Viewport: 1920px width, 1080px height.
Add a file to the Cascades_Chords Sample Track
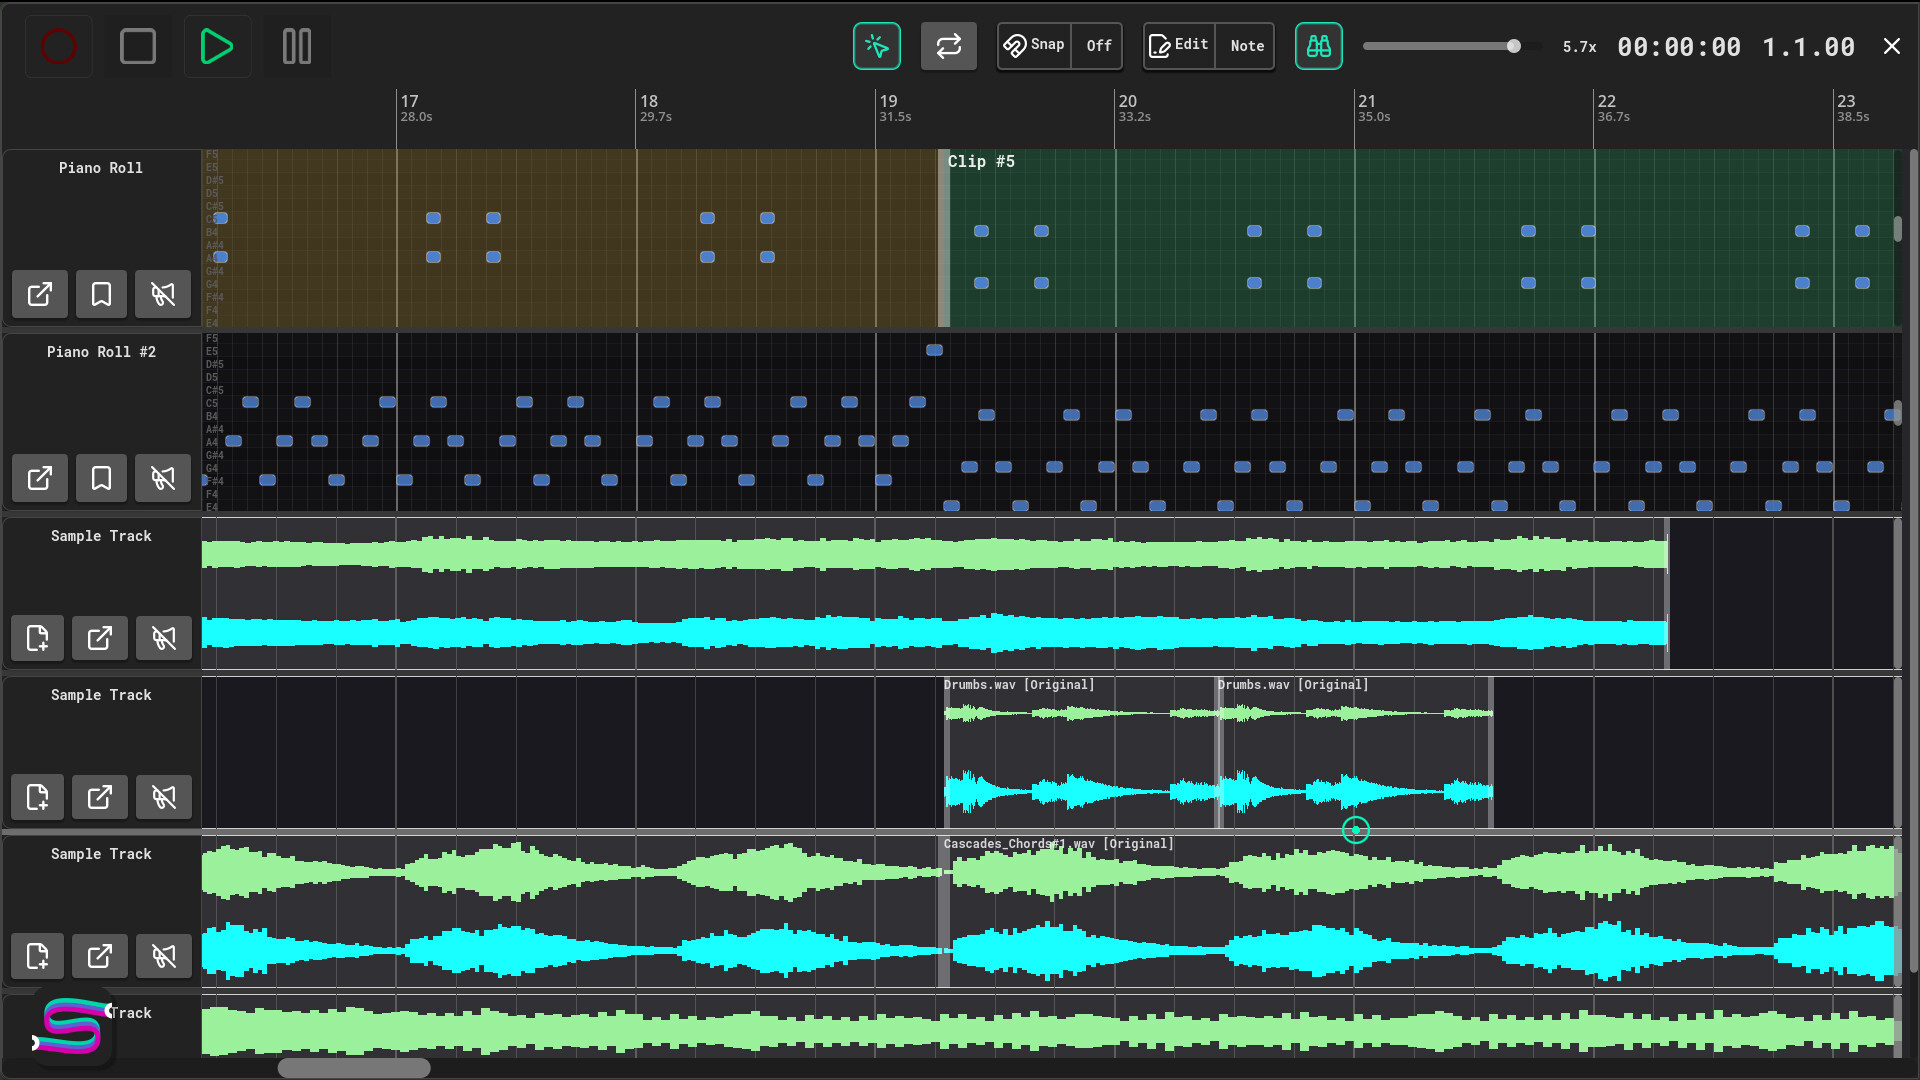pos(38,956)
